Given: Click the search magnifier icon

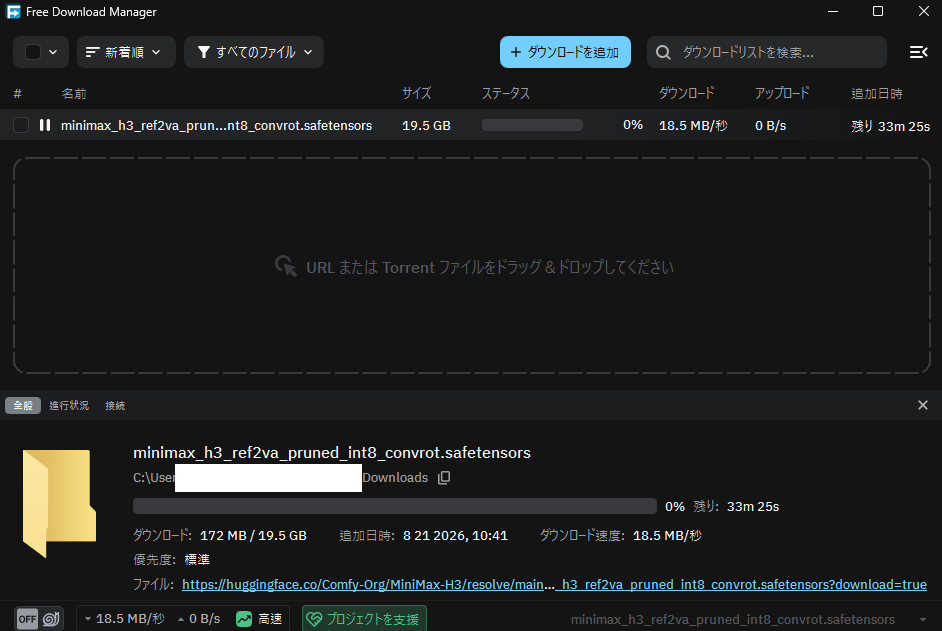Looking at the screenshot, I should click(x=663, y=52).
